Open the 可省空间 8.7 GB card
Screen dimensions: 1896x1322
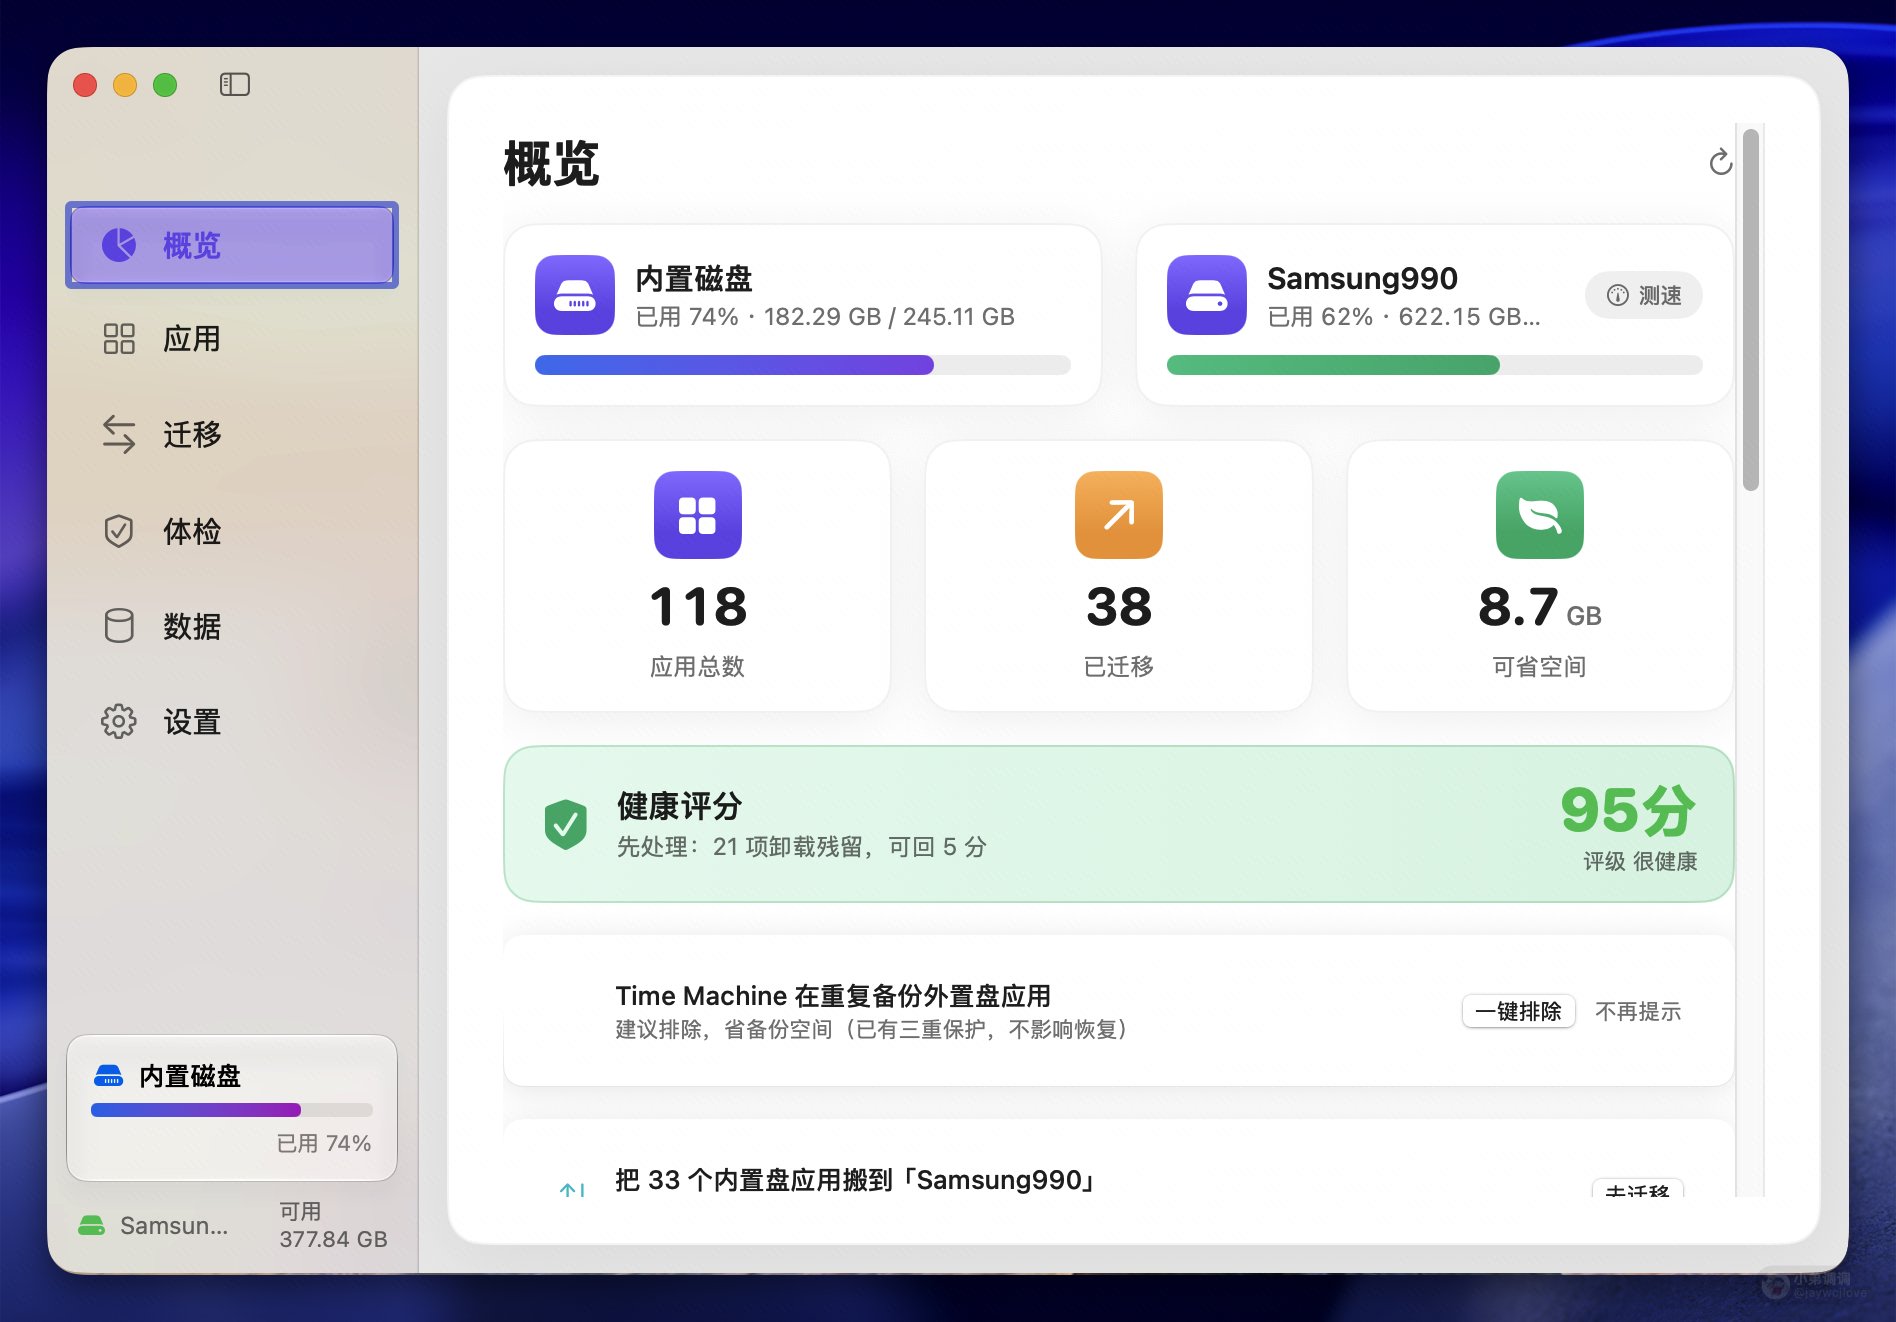point(1540,577)
